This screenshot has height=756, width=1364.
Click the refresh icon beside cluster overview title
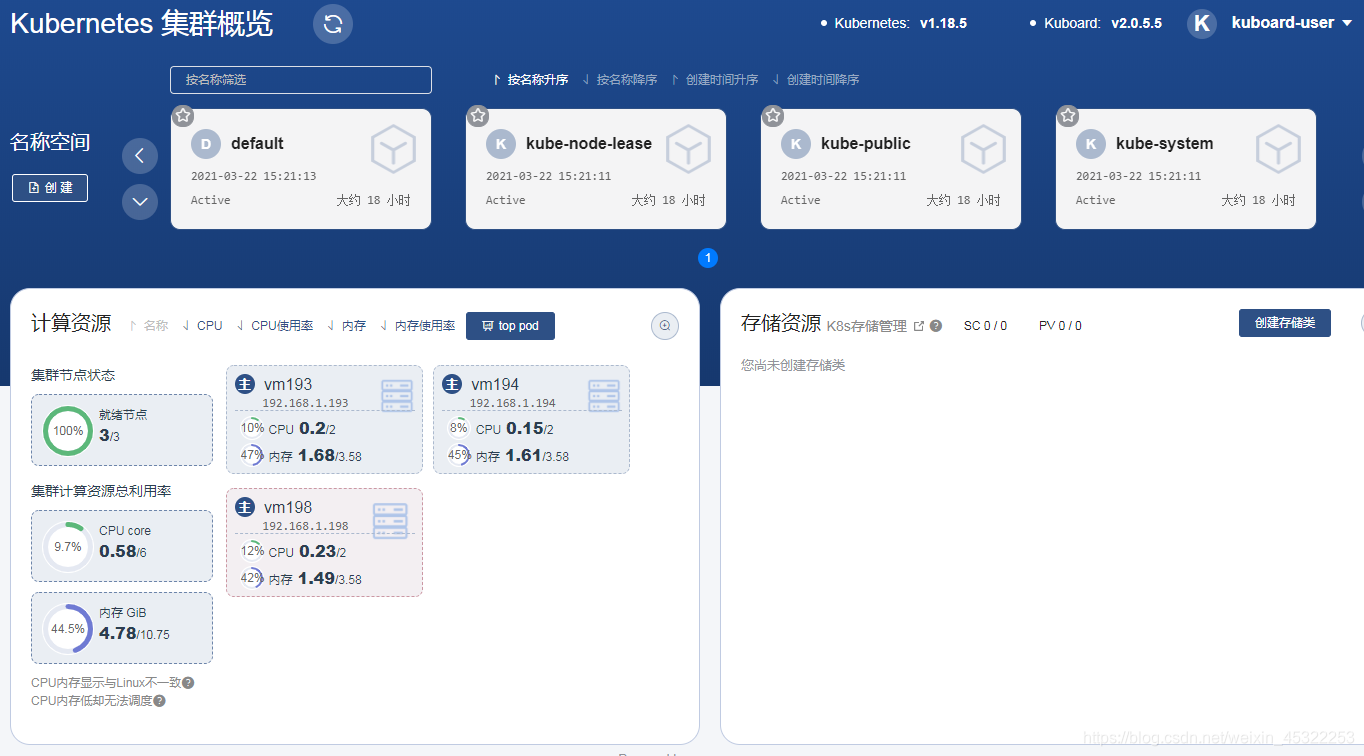333,24
